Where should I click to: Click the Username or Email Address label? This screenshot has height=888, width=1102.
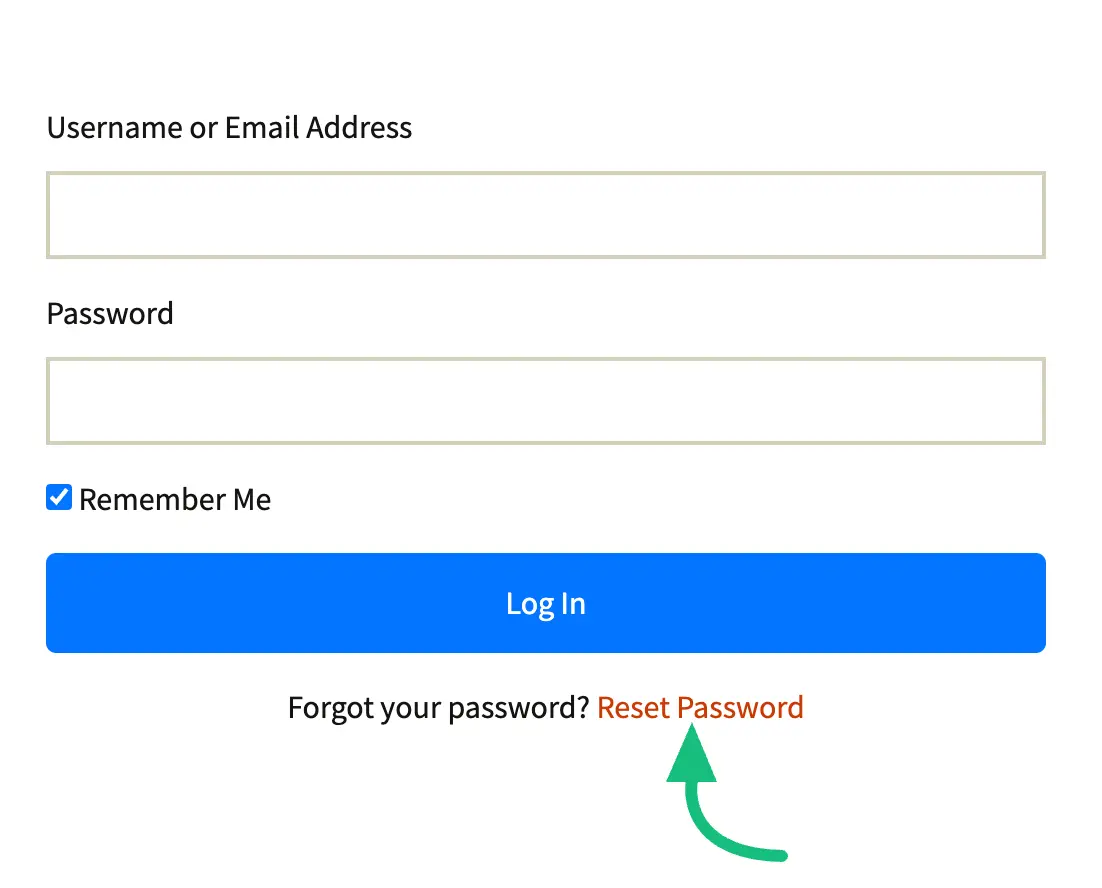(229, 128)
